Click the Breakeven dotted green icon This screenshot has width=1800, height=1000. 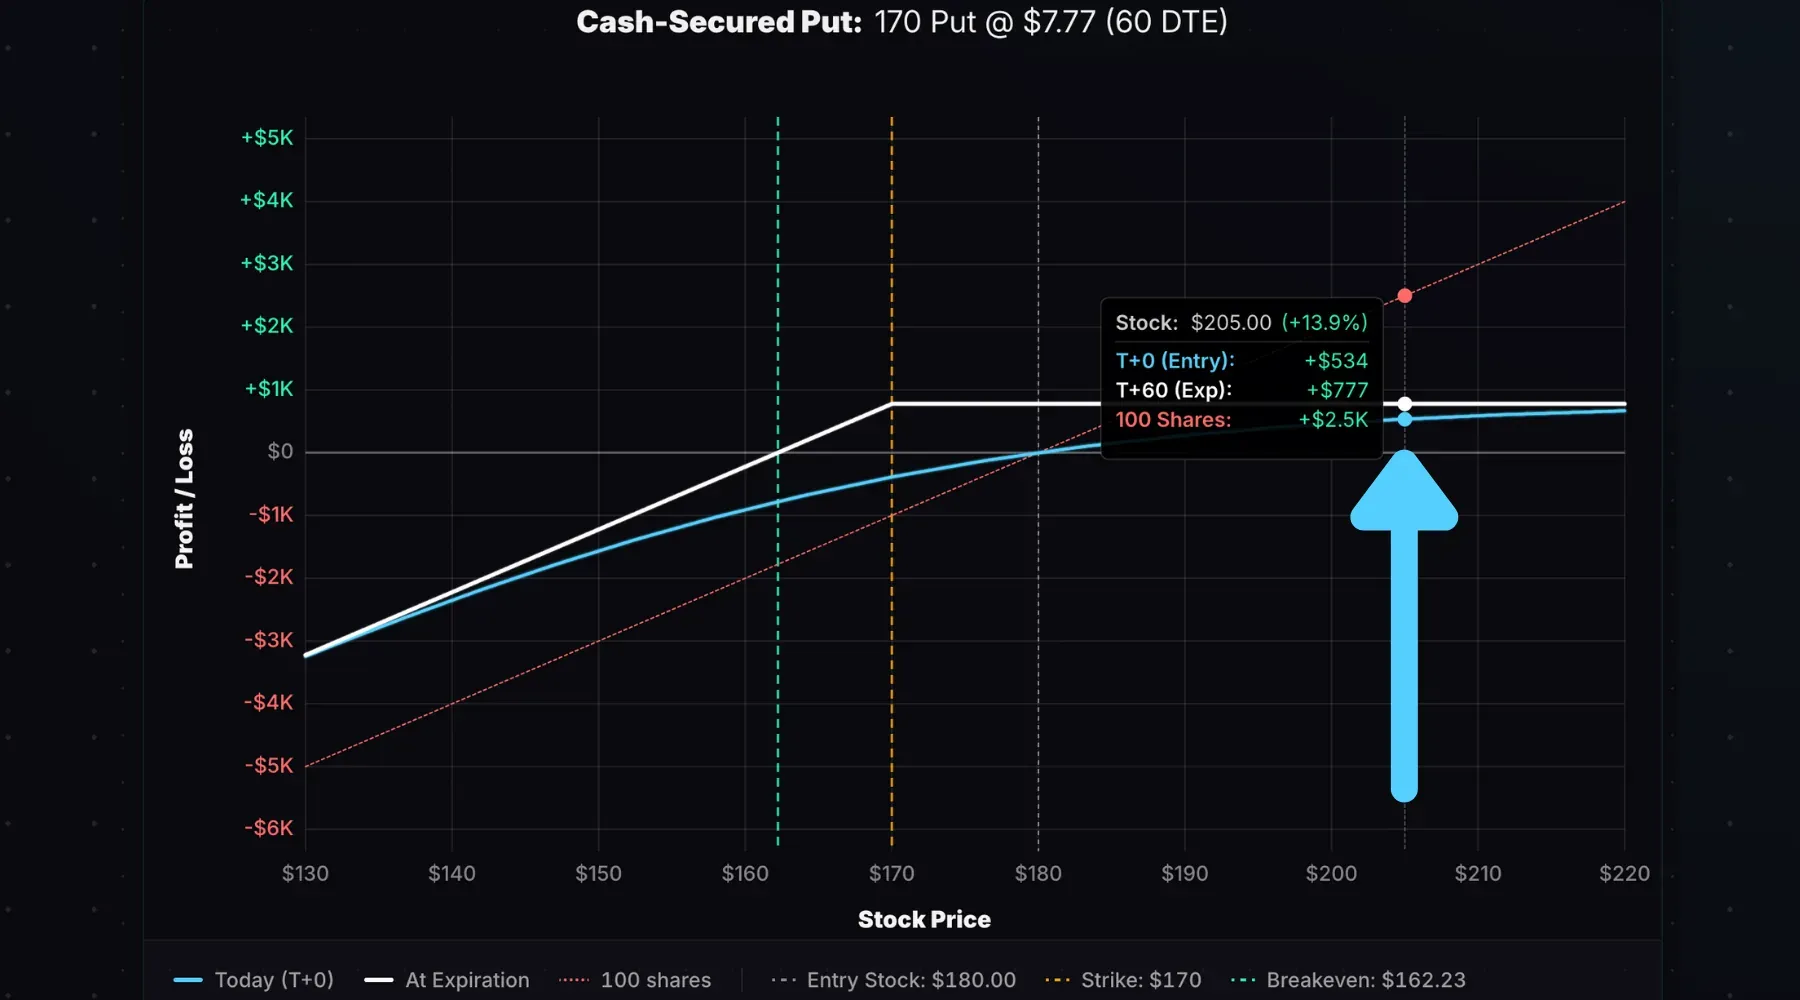pyautogui.click(x=1243, y=980)
